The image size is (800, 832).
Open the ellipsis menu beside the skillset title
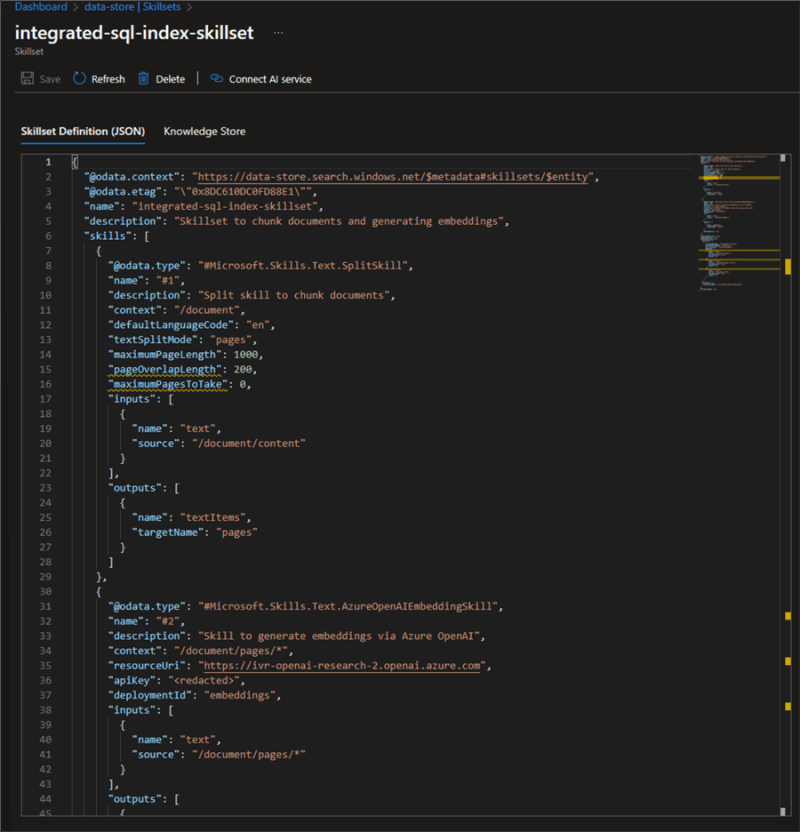pyautogui.click(x=278, y=33)
